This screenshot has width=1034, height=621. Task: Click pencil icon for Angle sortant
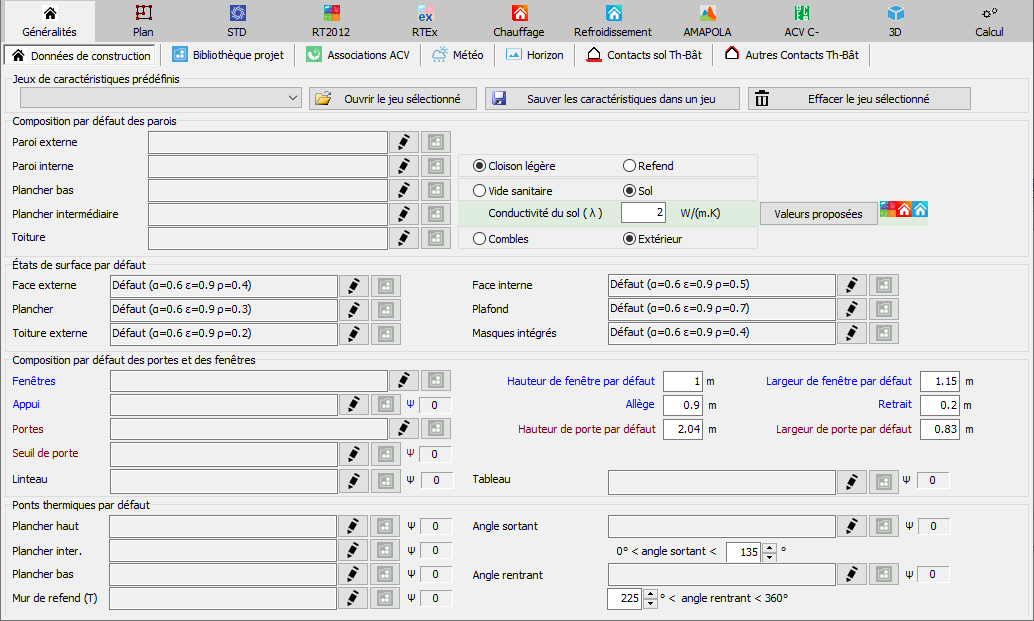851,526
